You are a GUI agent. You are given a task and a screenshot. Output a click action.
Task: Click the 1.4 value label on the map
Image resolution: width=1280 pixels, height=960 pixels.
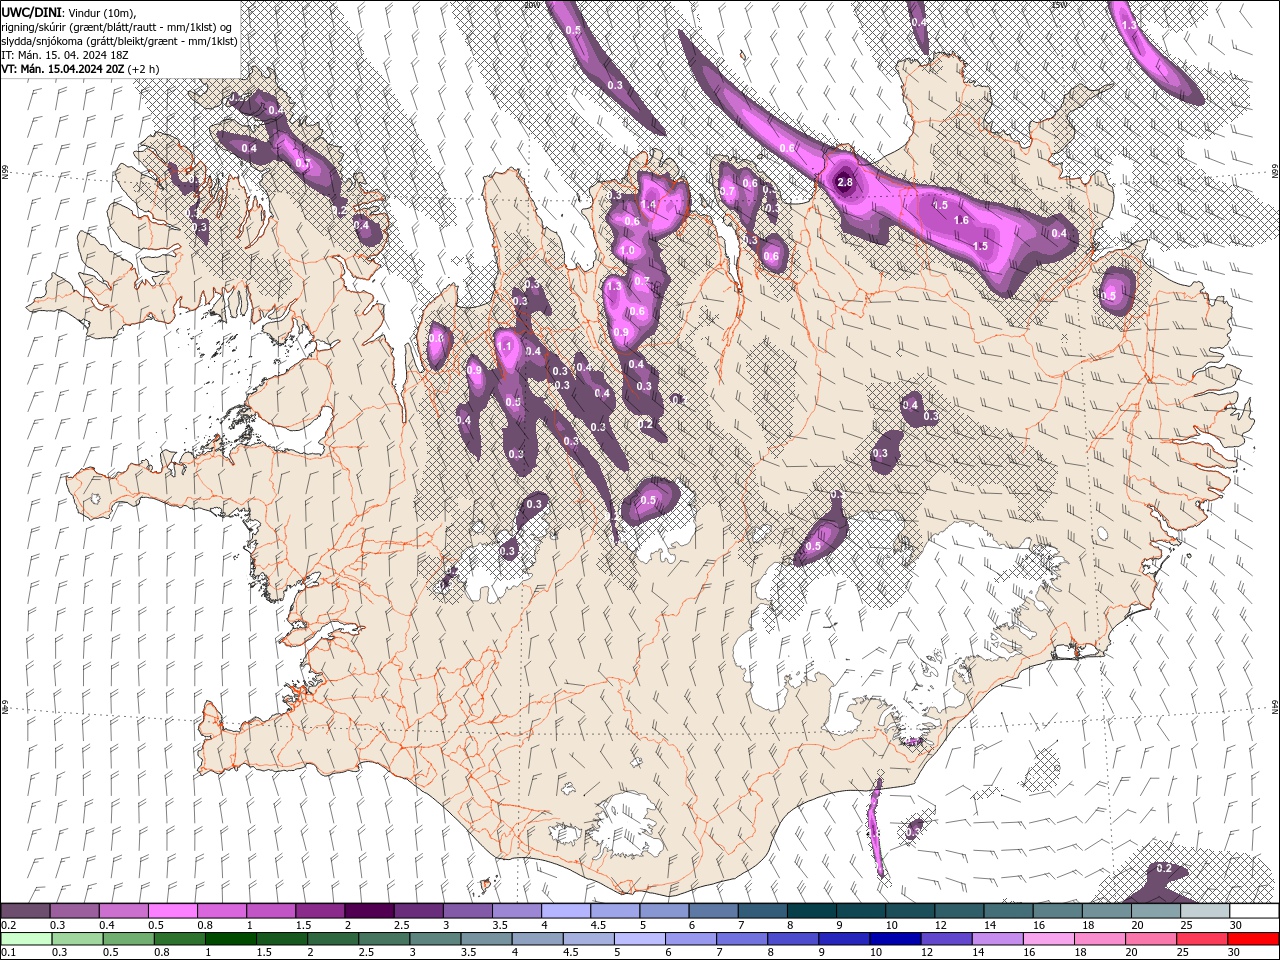pos(648,205)
